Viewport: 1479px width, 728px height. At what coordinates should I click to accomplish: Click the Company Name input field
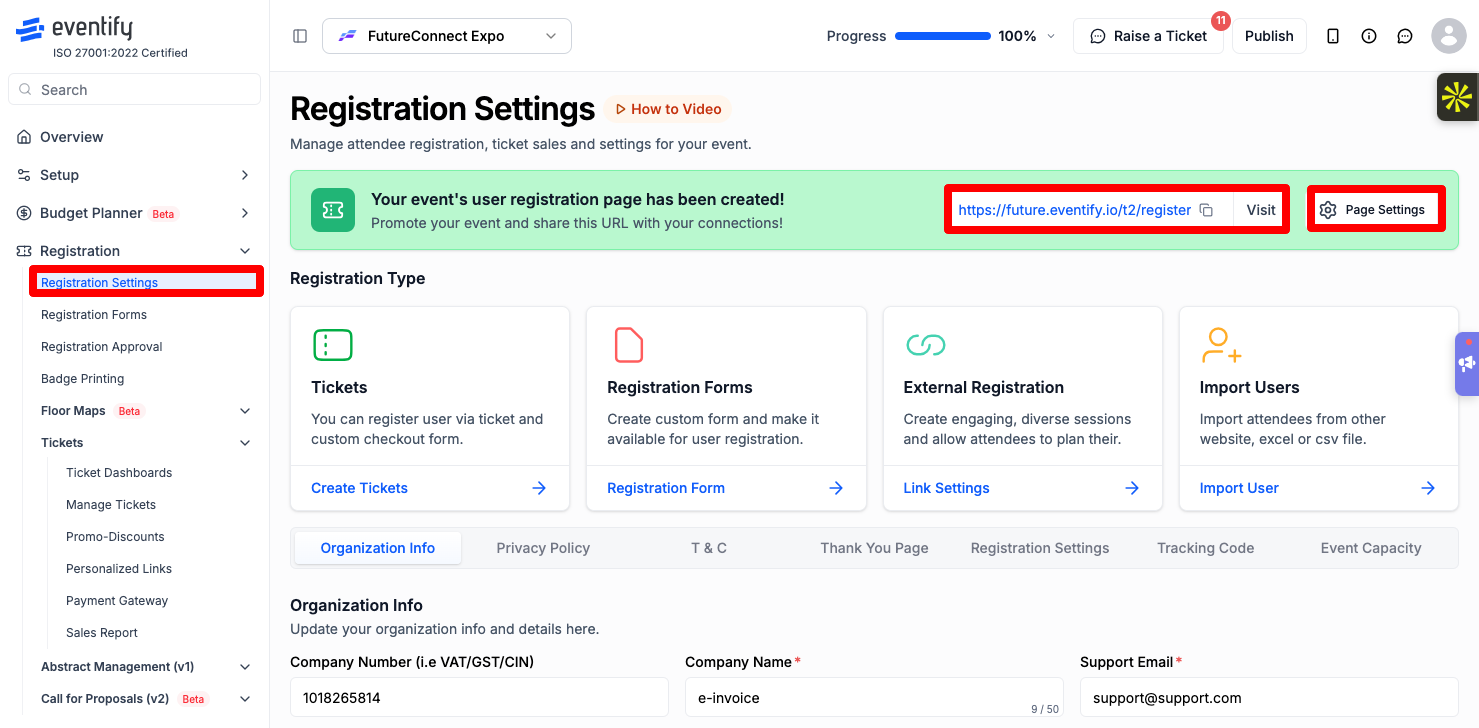(x=874, y=697)
